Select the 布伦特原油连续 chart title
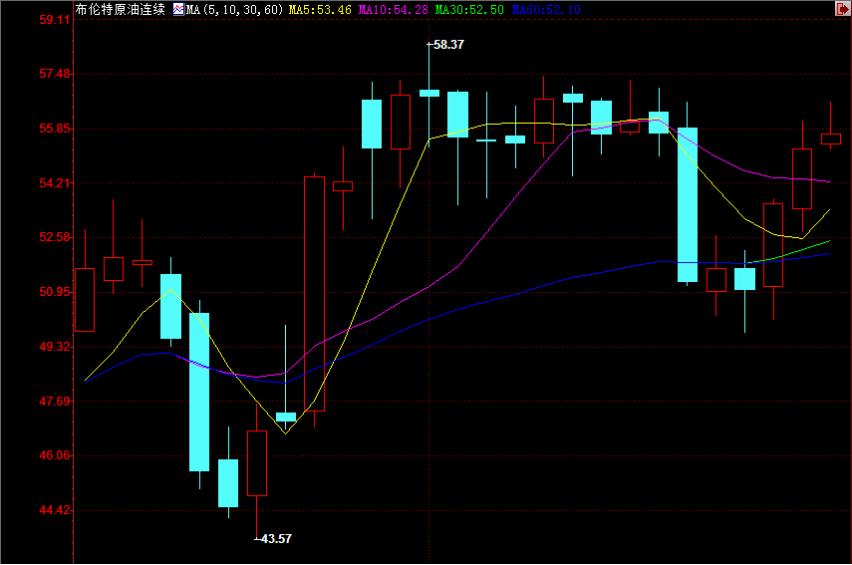The image size is (852, 565). (x=120, y=10)
